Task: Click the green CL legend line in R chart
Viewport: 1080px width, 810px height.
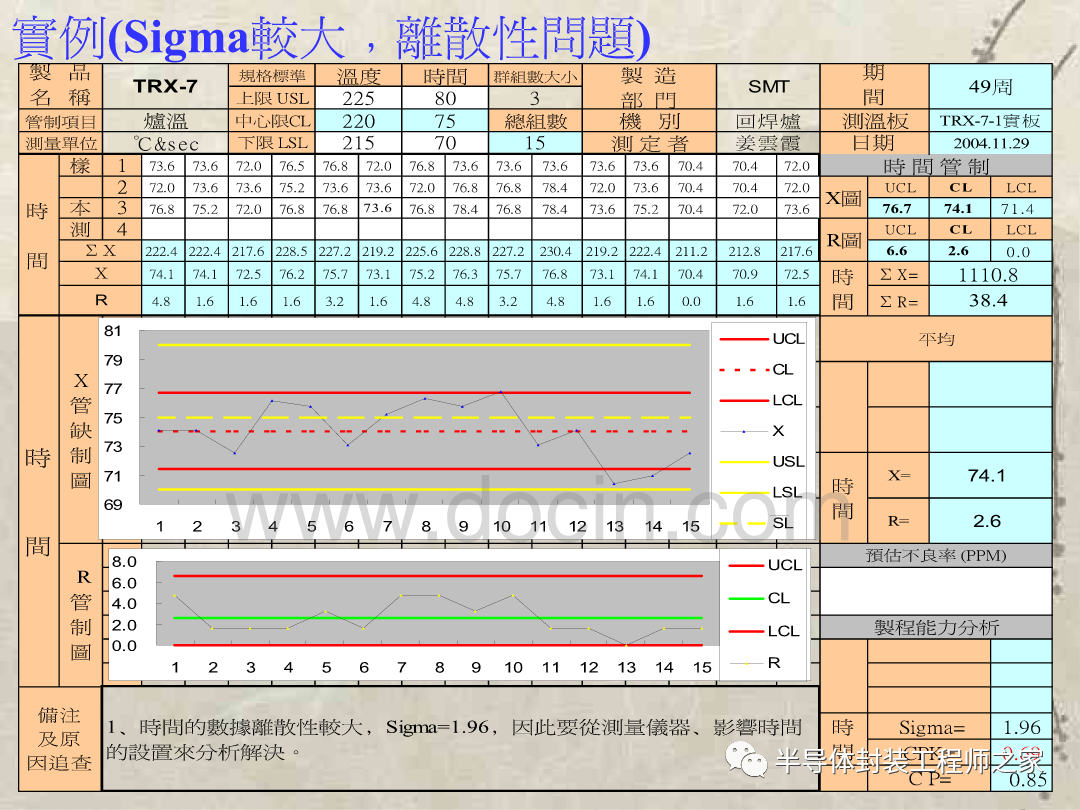Action: click(746, 598)
